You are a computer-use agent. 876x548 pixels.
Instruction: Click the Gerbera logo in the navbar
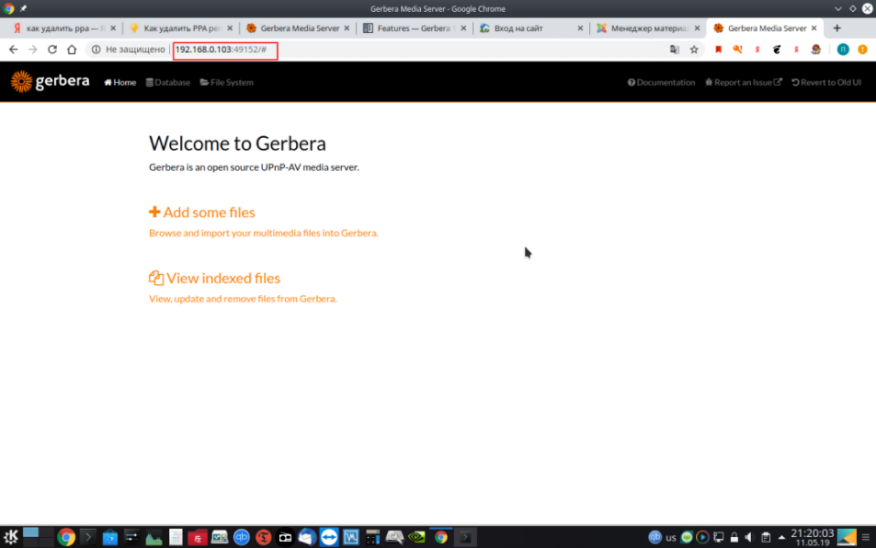tap(50, 82)
